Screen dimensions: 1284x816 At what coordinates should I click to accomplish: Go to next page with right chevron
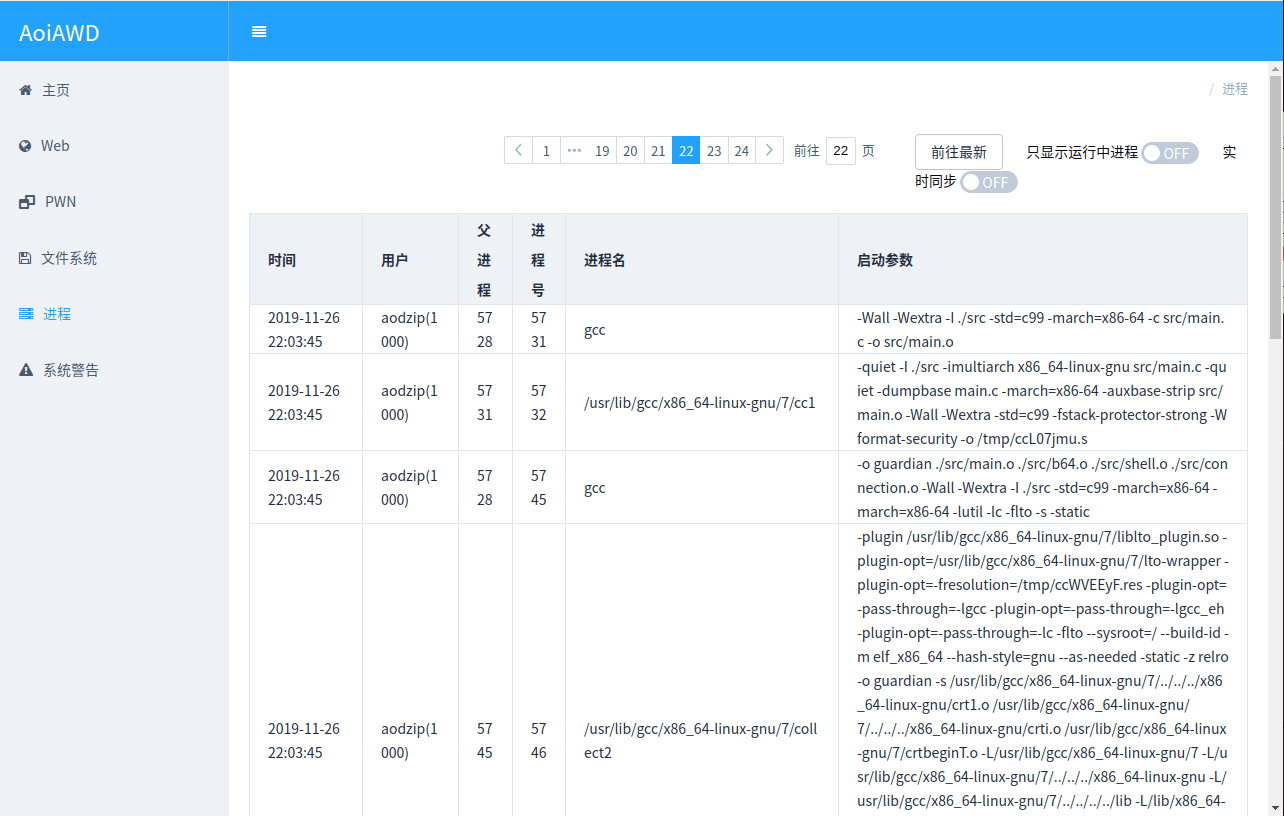[769, 151]
